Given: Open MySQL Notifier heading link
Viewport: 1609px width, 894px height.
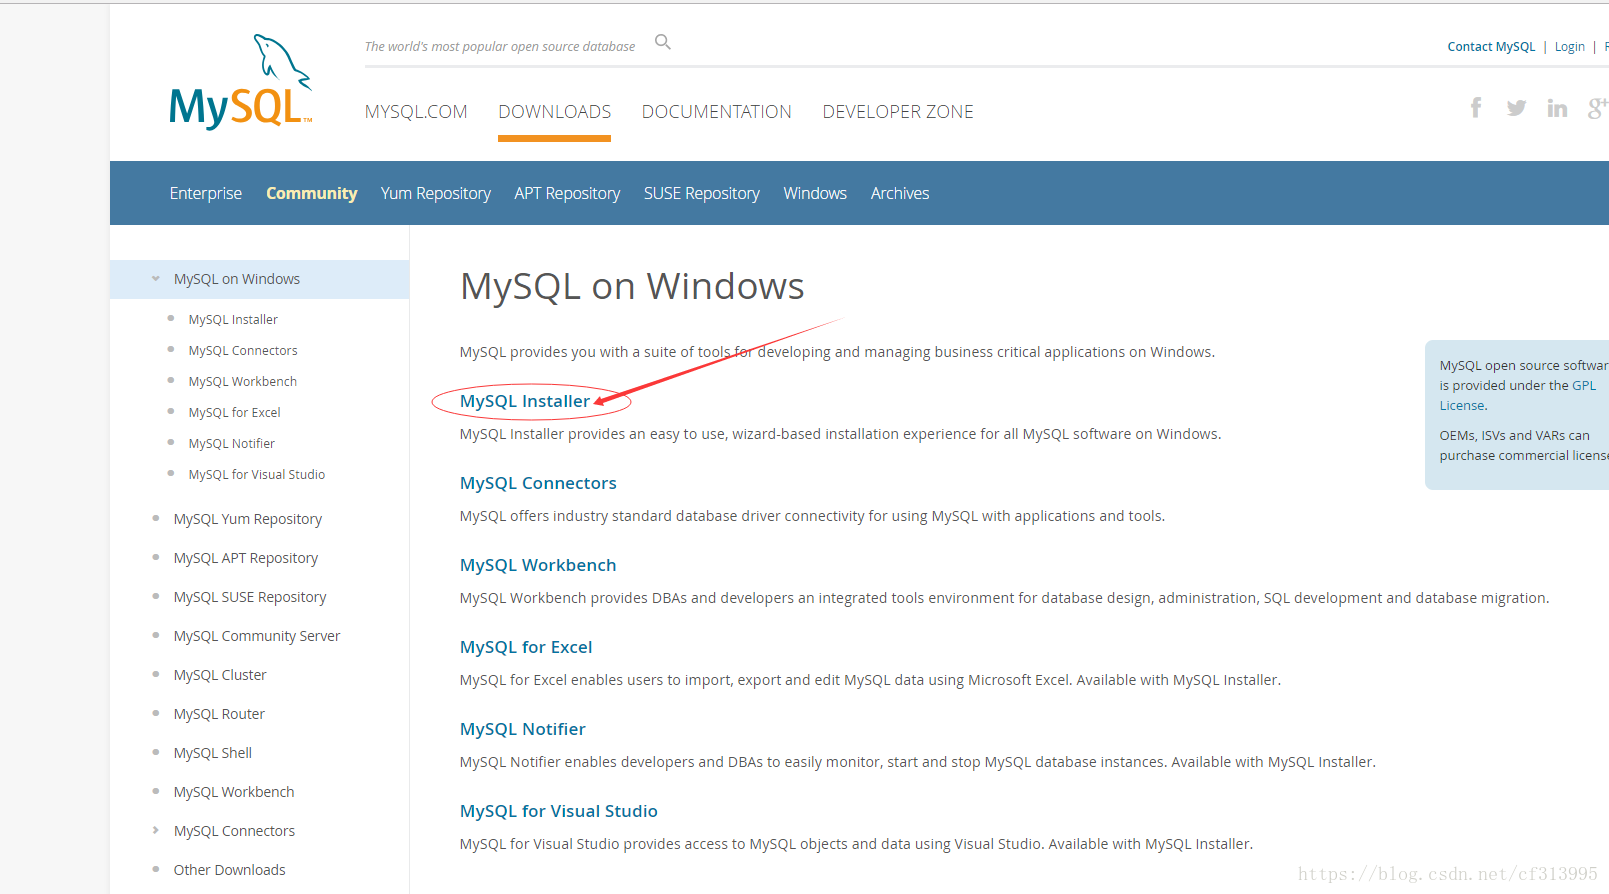Looking at the screenshot, I should tap(523, 729).
